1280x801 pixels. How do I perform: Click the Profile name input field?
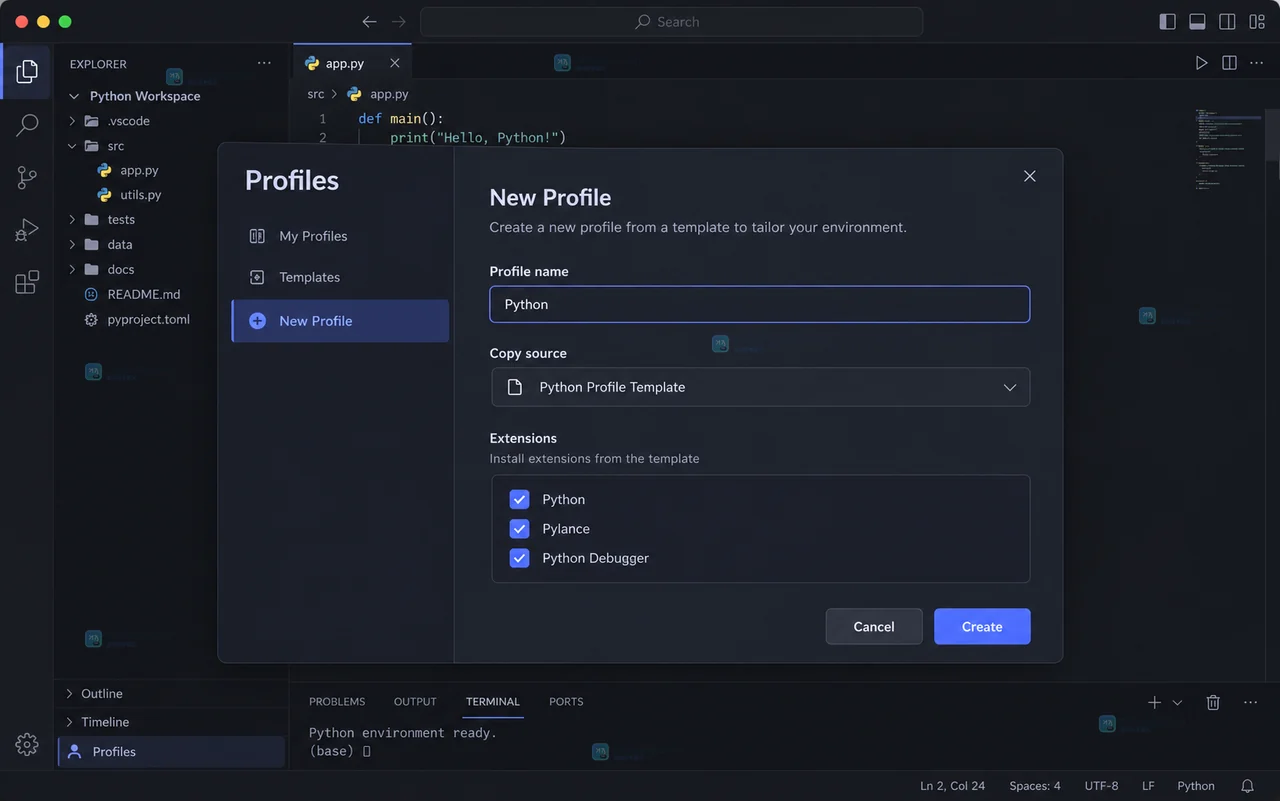(760, 304)
